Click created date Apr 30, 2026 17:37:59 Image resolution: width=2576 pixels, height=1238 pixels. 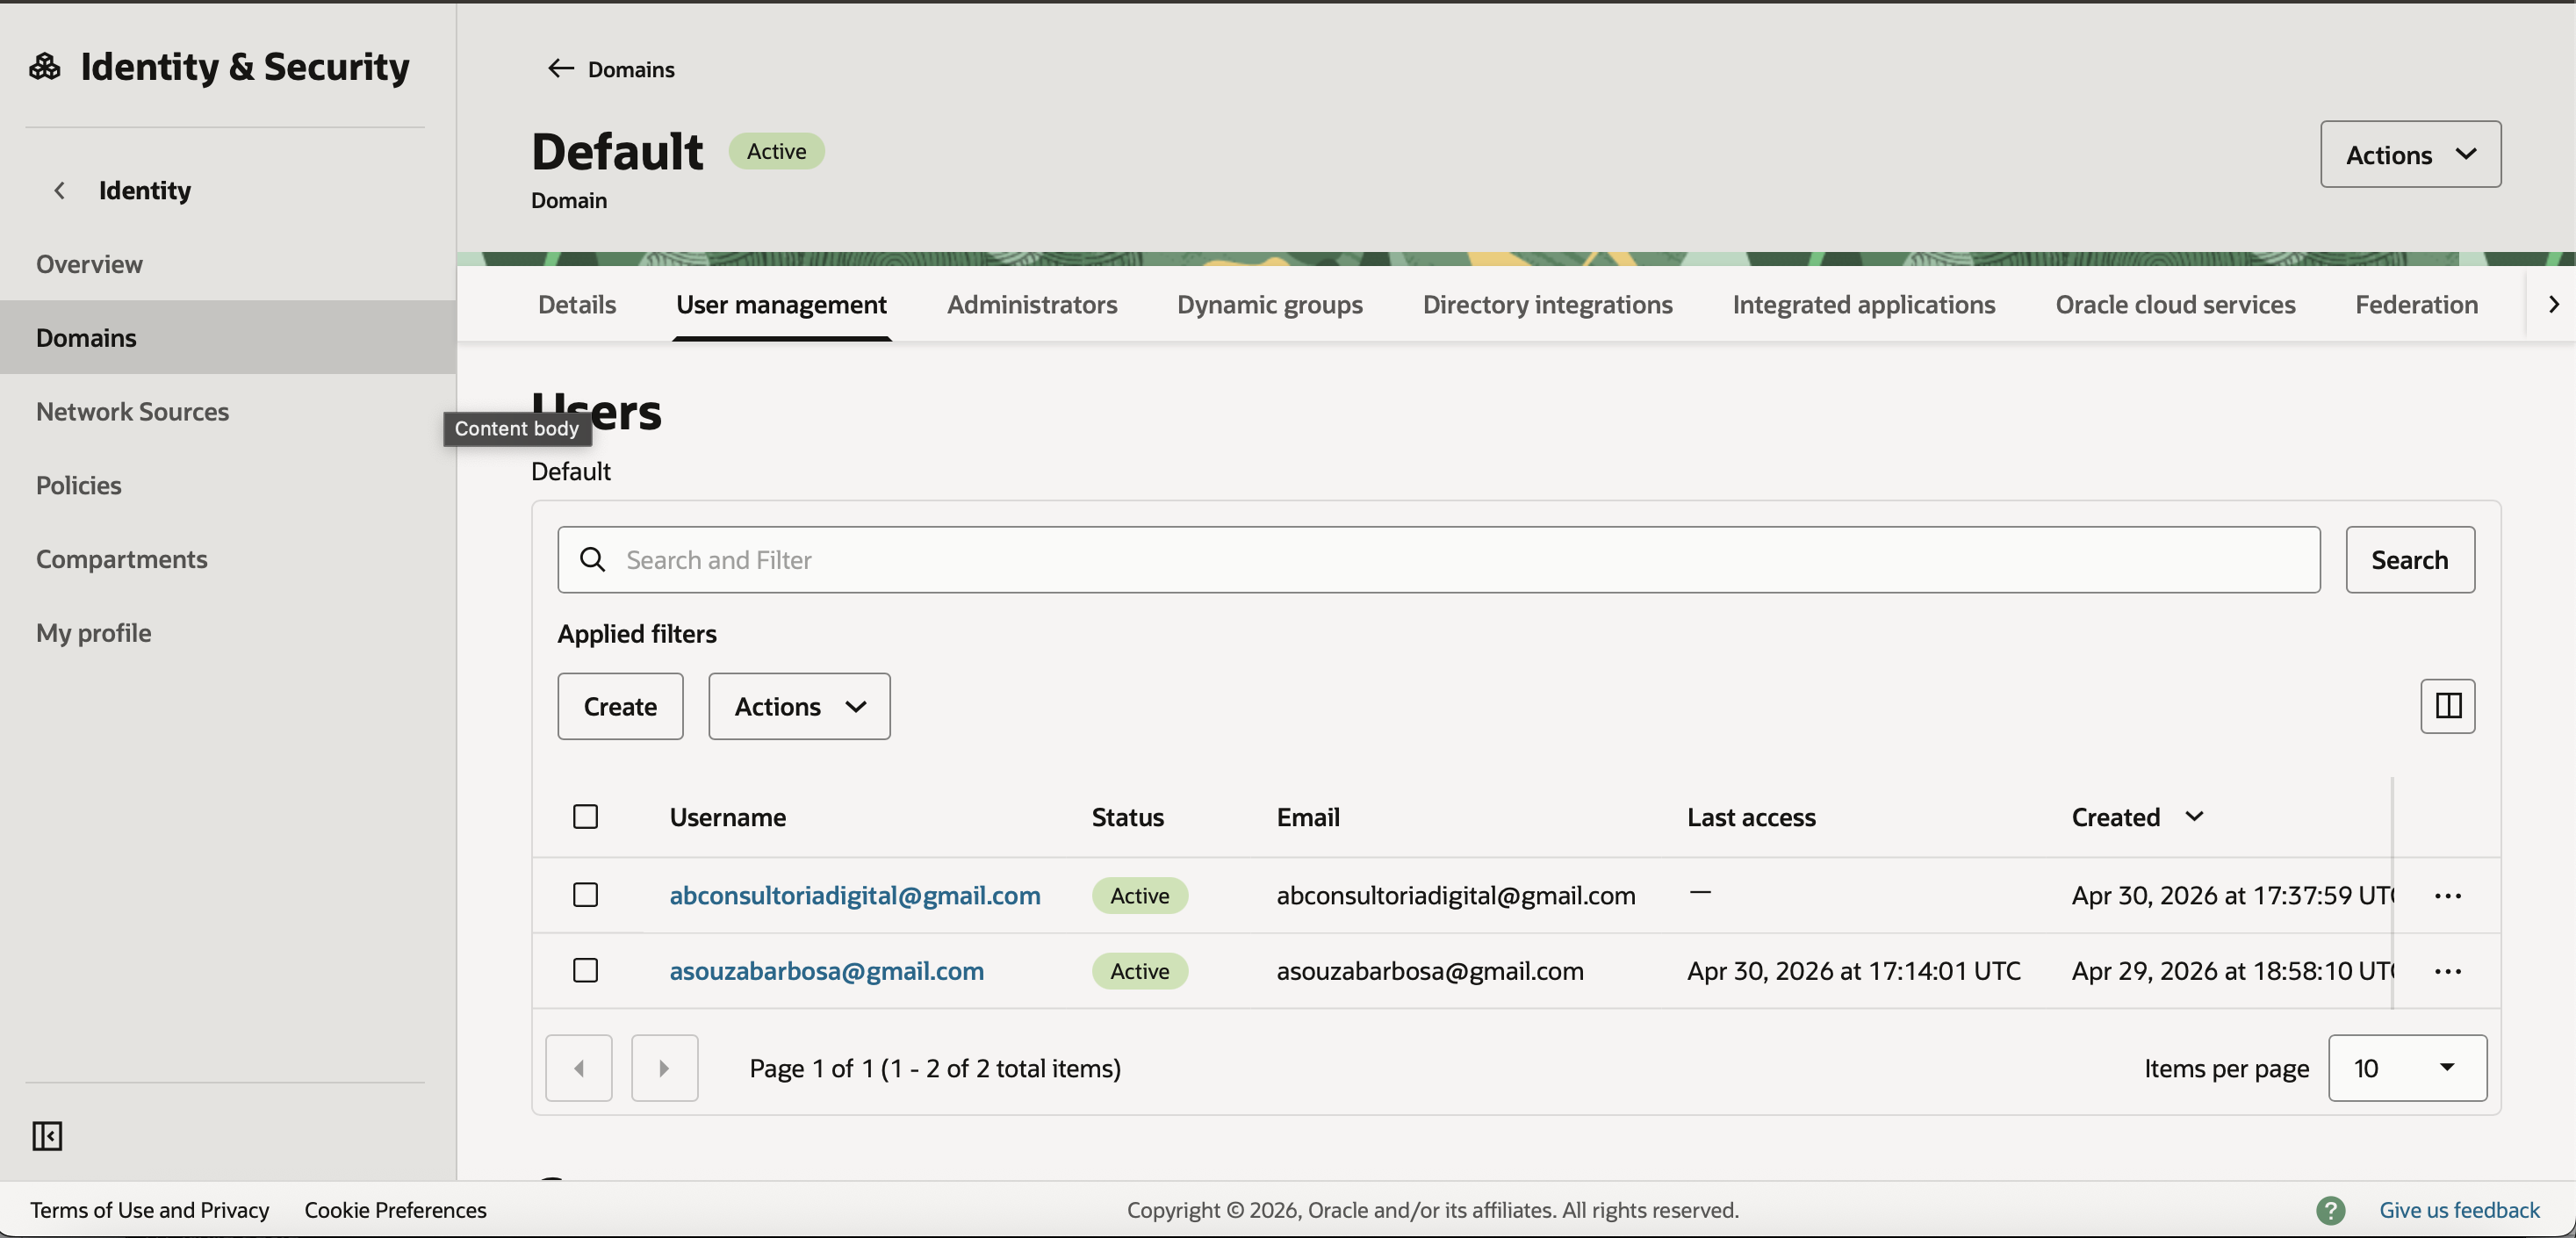2232,895
